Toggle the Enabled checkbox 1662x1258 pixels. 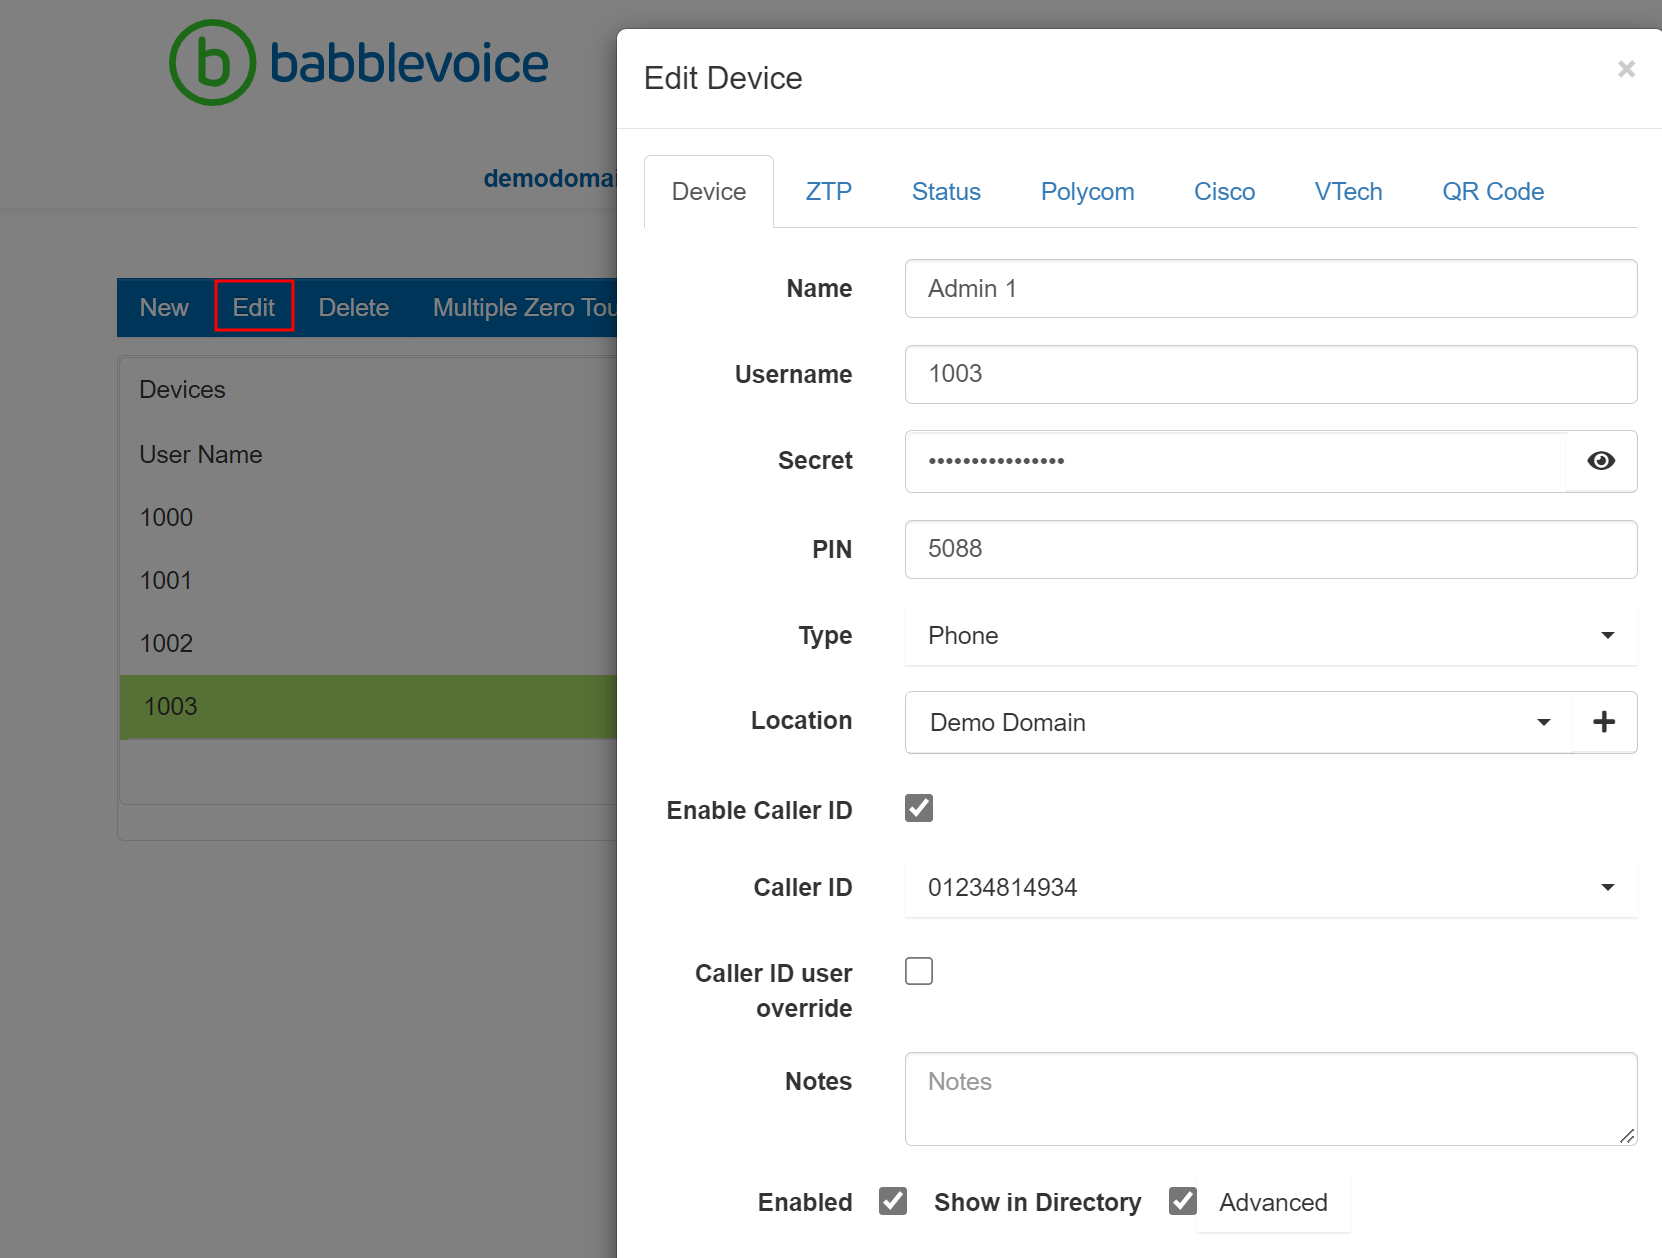(x=893, y=1201)
